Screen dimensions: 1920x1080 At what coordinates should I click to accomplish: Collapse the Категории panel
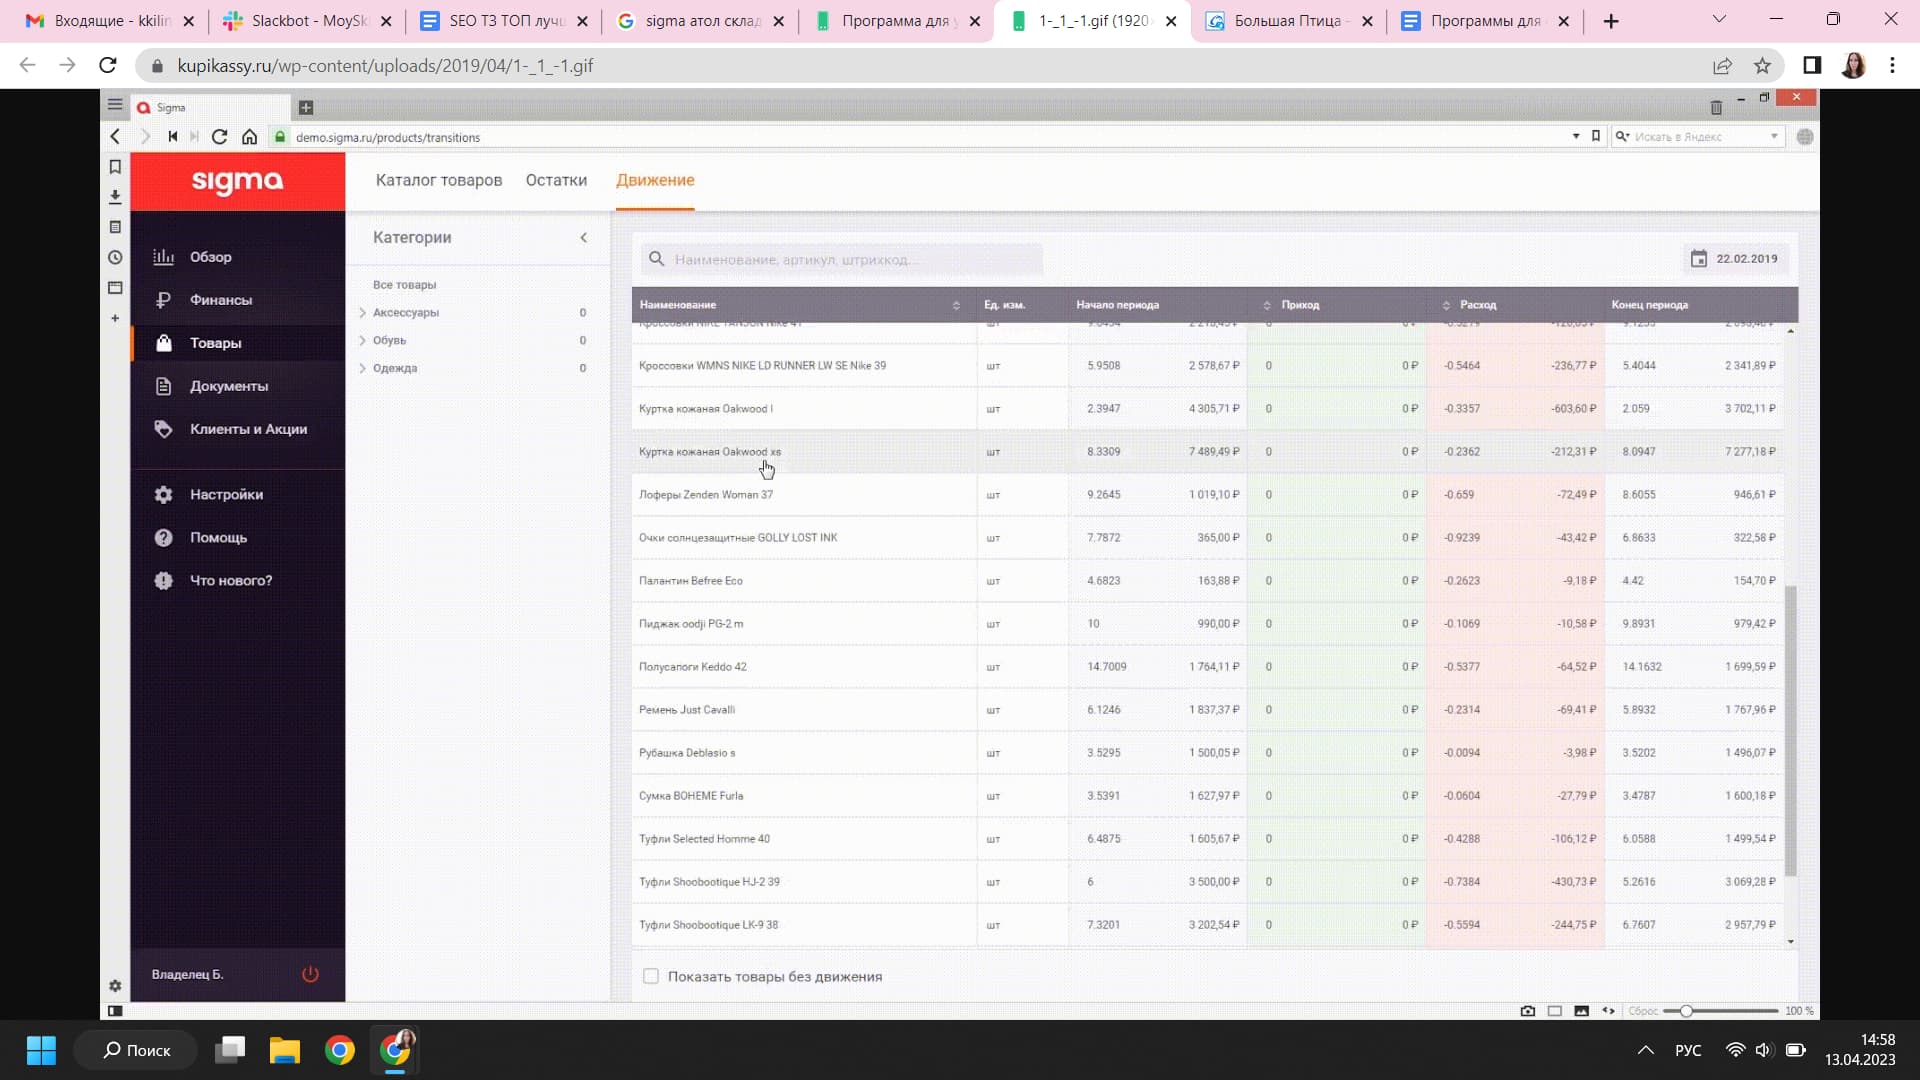coord(583,237)
